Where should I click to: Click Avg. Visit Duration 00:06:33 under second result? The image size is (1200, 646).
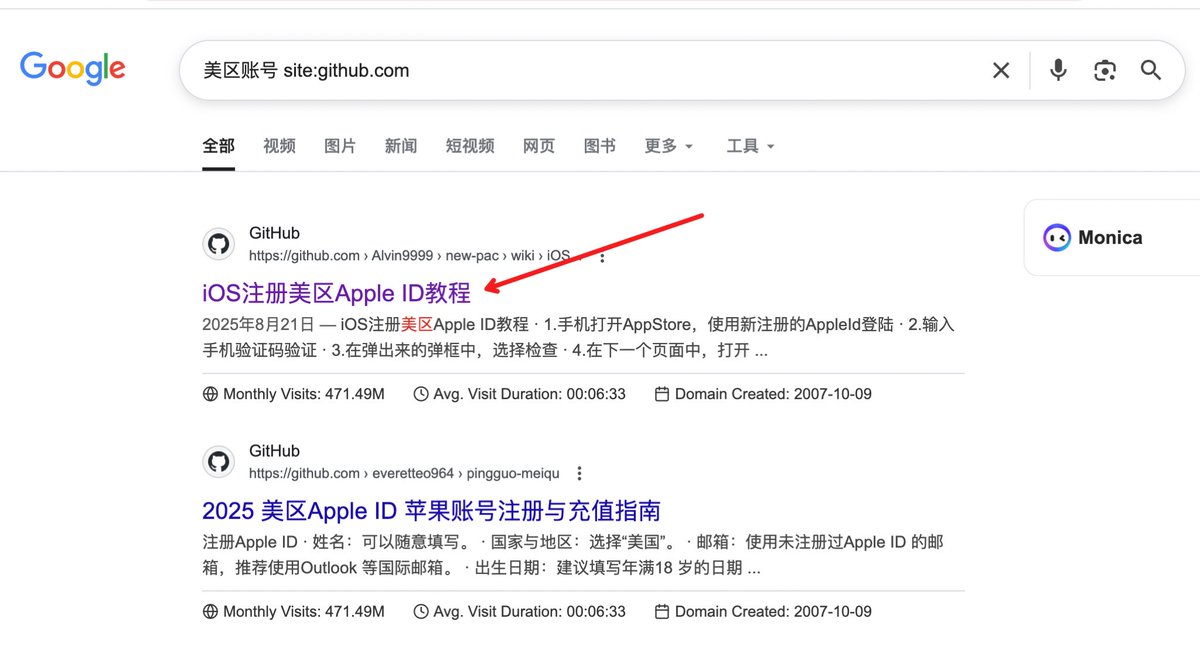tap(530, 611)
